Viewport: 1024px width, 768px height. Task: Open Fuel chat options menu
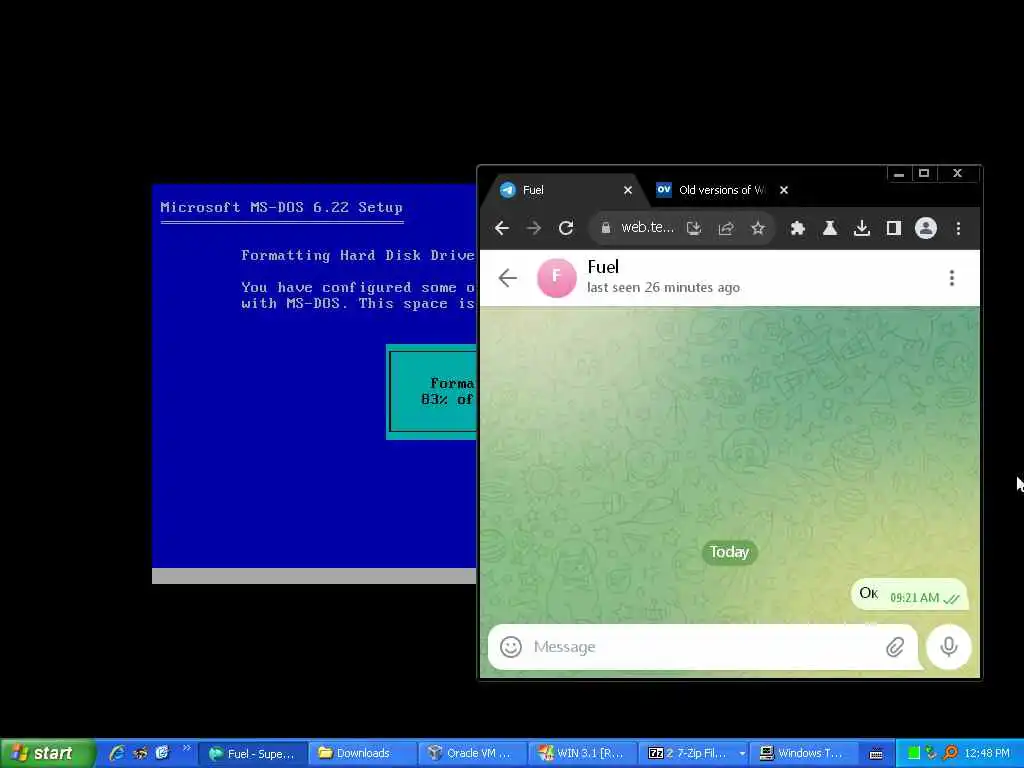pyautogui.click(x=952, y=278)
